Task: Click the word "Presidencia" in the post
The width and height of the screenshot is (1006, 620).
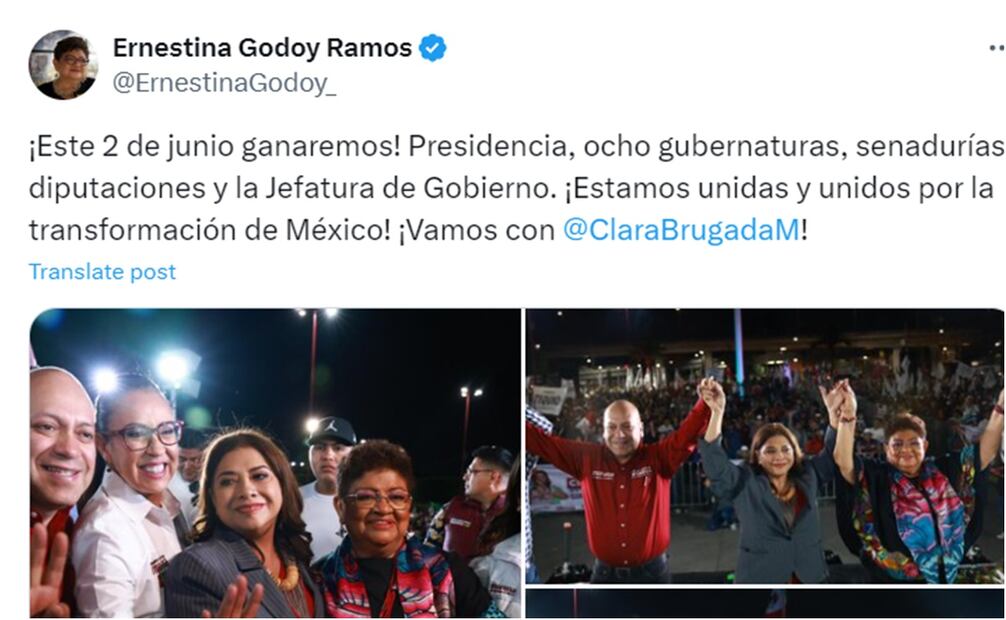Action: tap(488, 146)
